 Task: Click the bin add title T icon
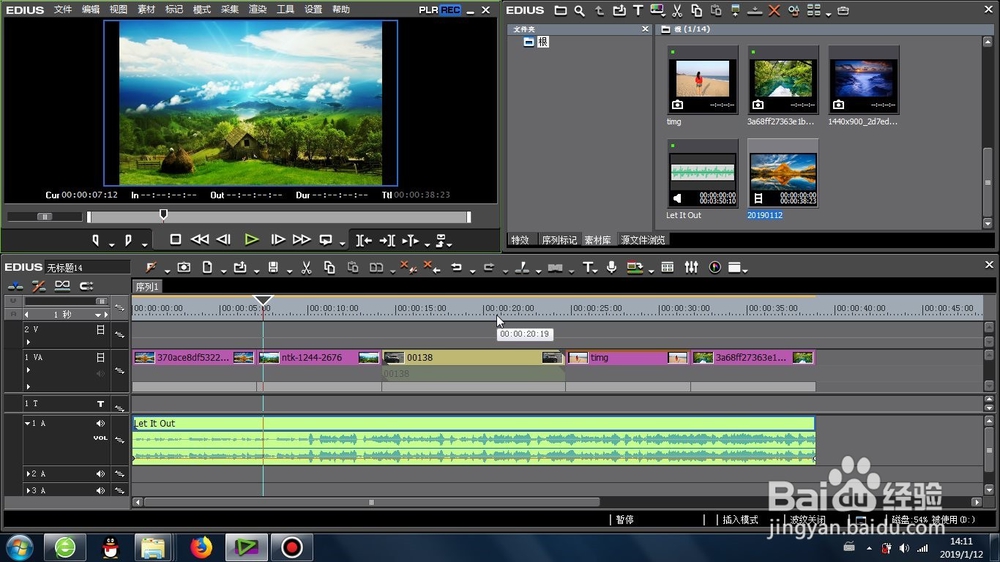[638, 10]
